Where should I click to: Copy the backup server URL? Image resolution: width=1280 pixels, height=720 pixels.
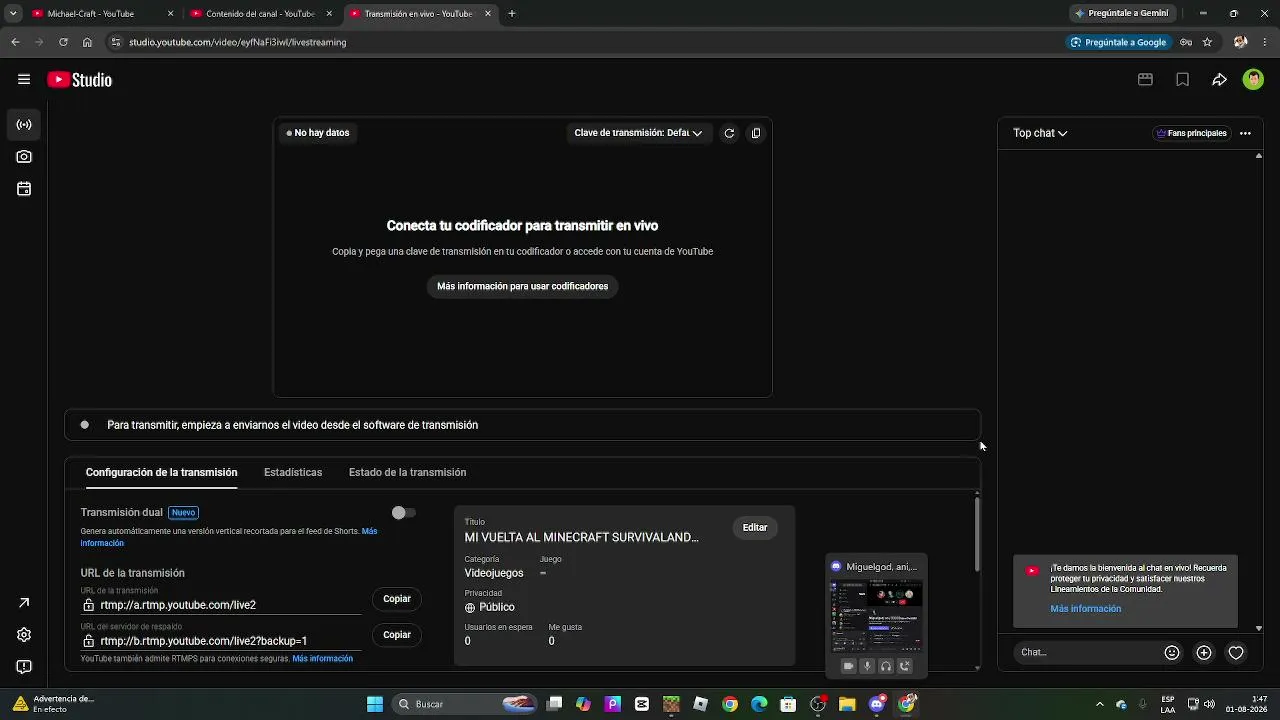click(x=397, y=635)
